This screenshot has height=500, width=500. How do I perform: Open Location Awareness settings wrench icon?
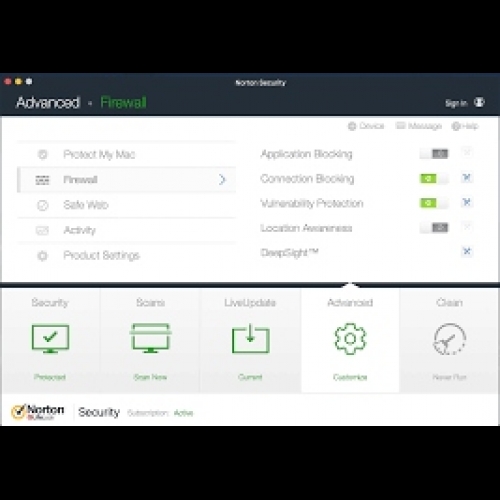pos(467,227)
